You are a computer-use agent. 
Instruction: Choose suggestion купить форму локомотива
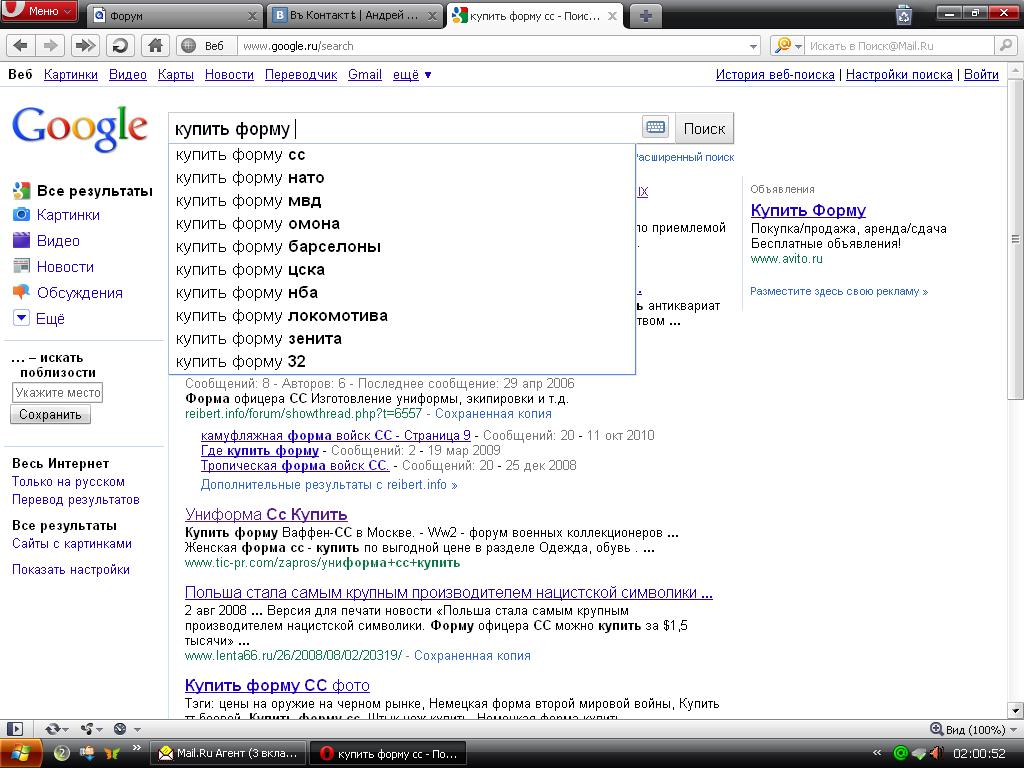tap(402, 316)
